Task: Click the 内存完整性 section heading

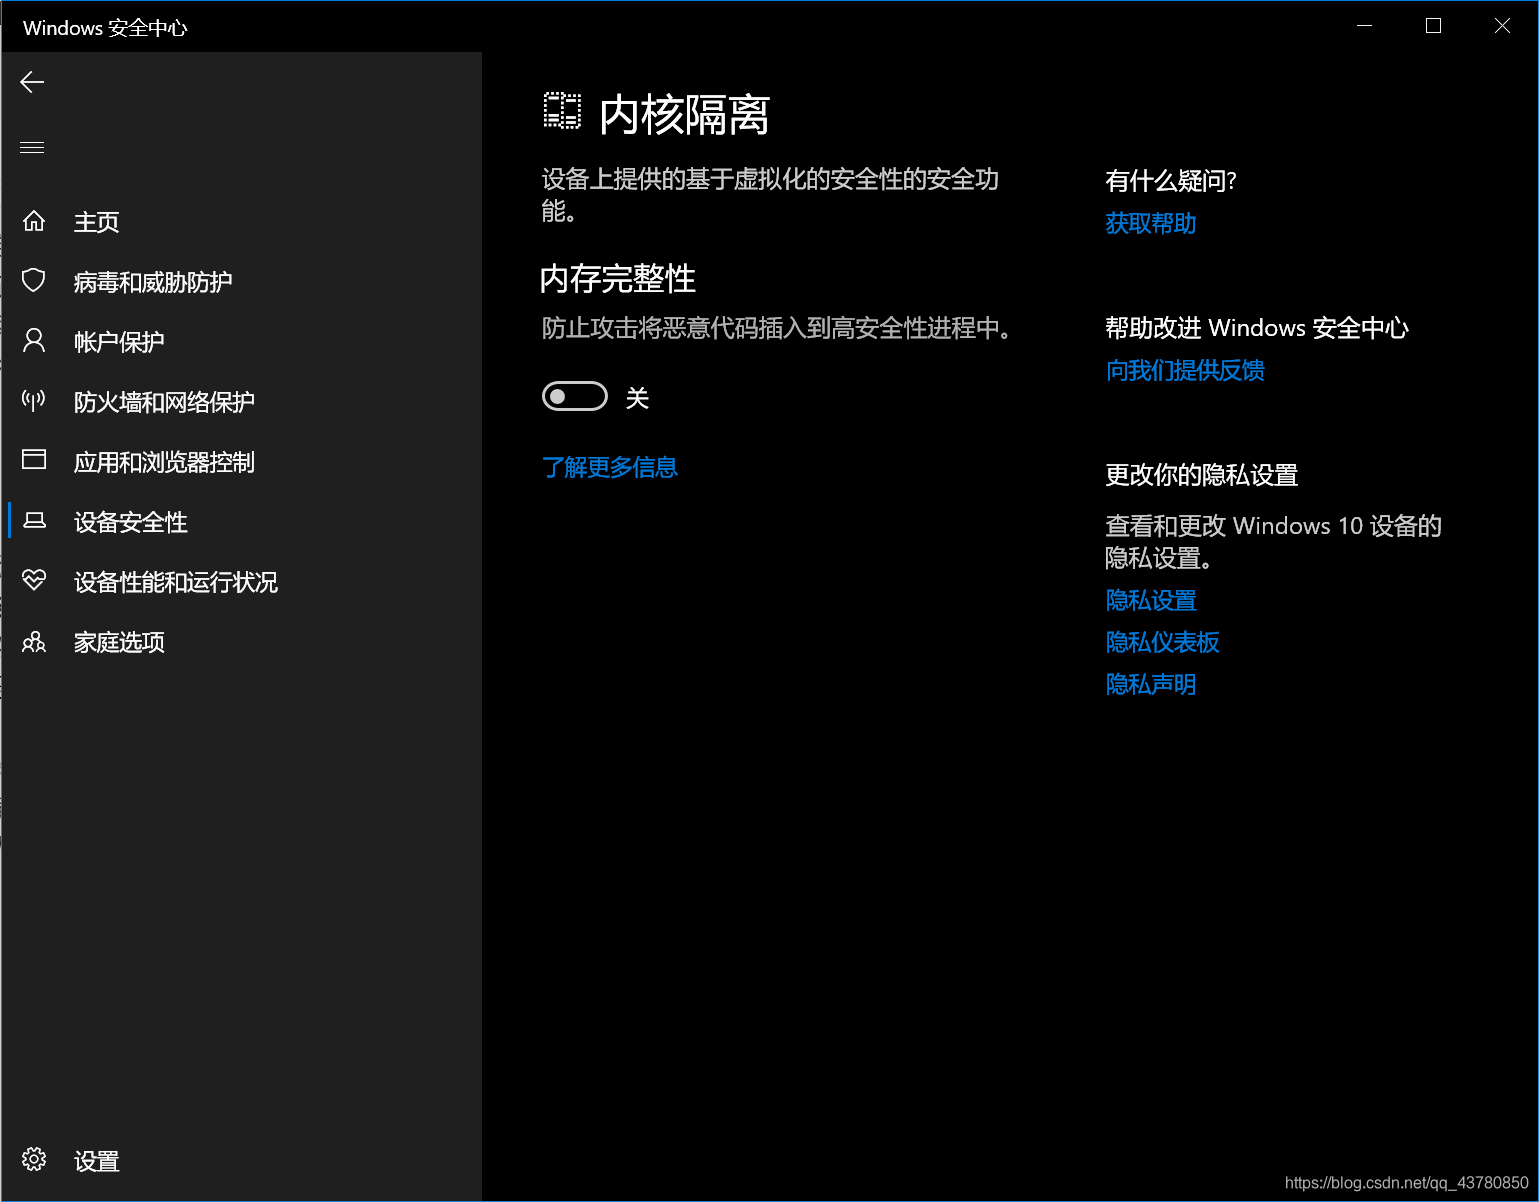Action: (x=618, y=278)
